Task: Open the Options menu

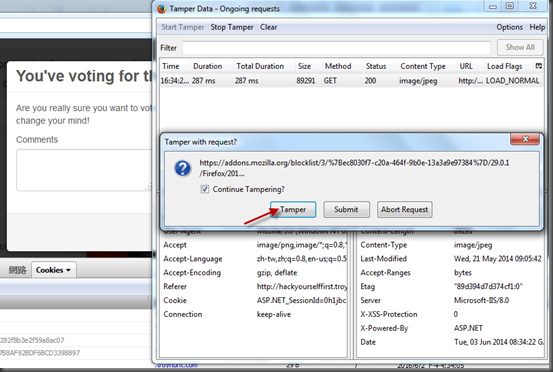Action: pos(509,27)
